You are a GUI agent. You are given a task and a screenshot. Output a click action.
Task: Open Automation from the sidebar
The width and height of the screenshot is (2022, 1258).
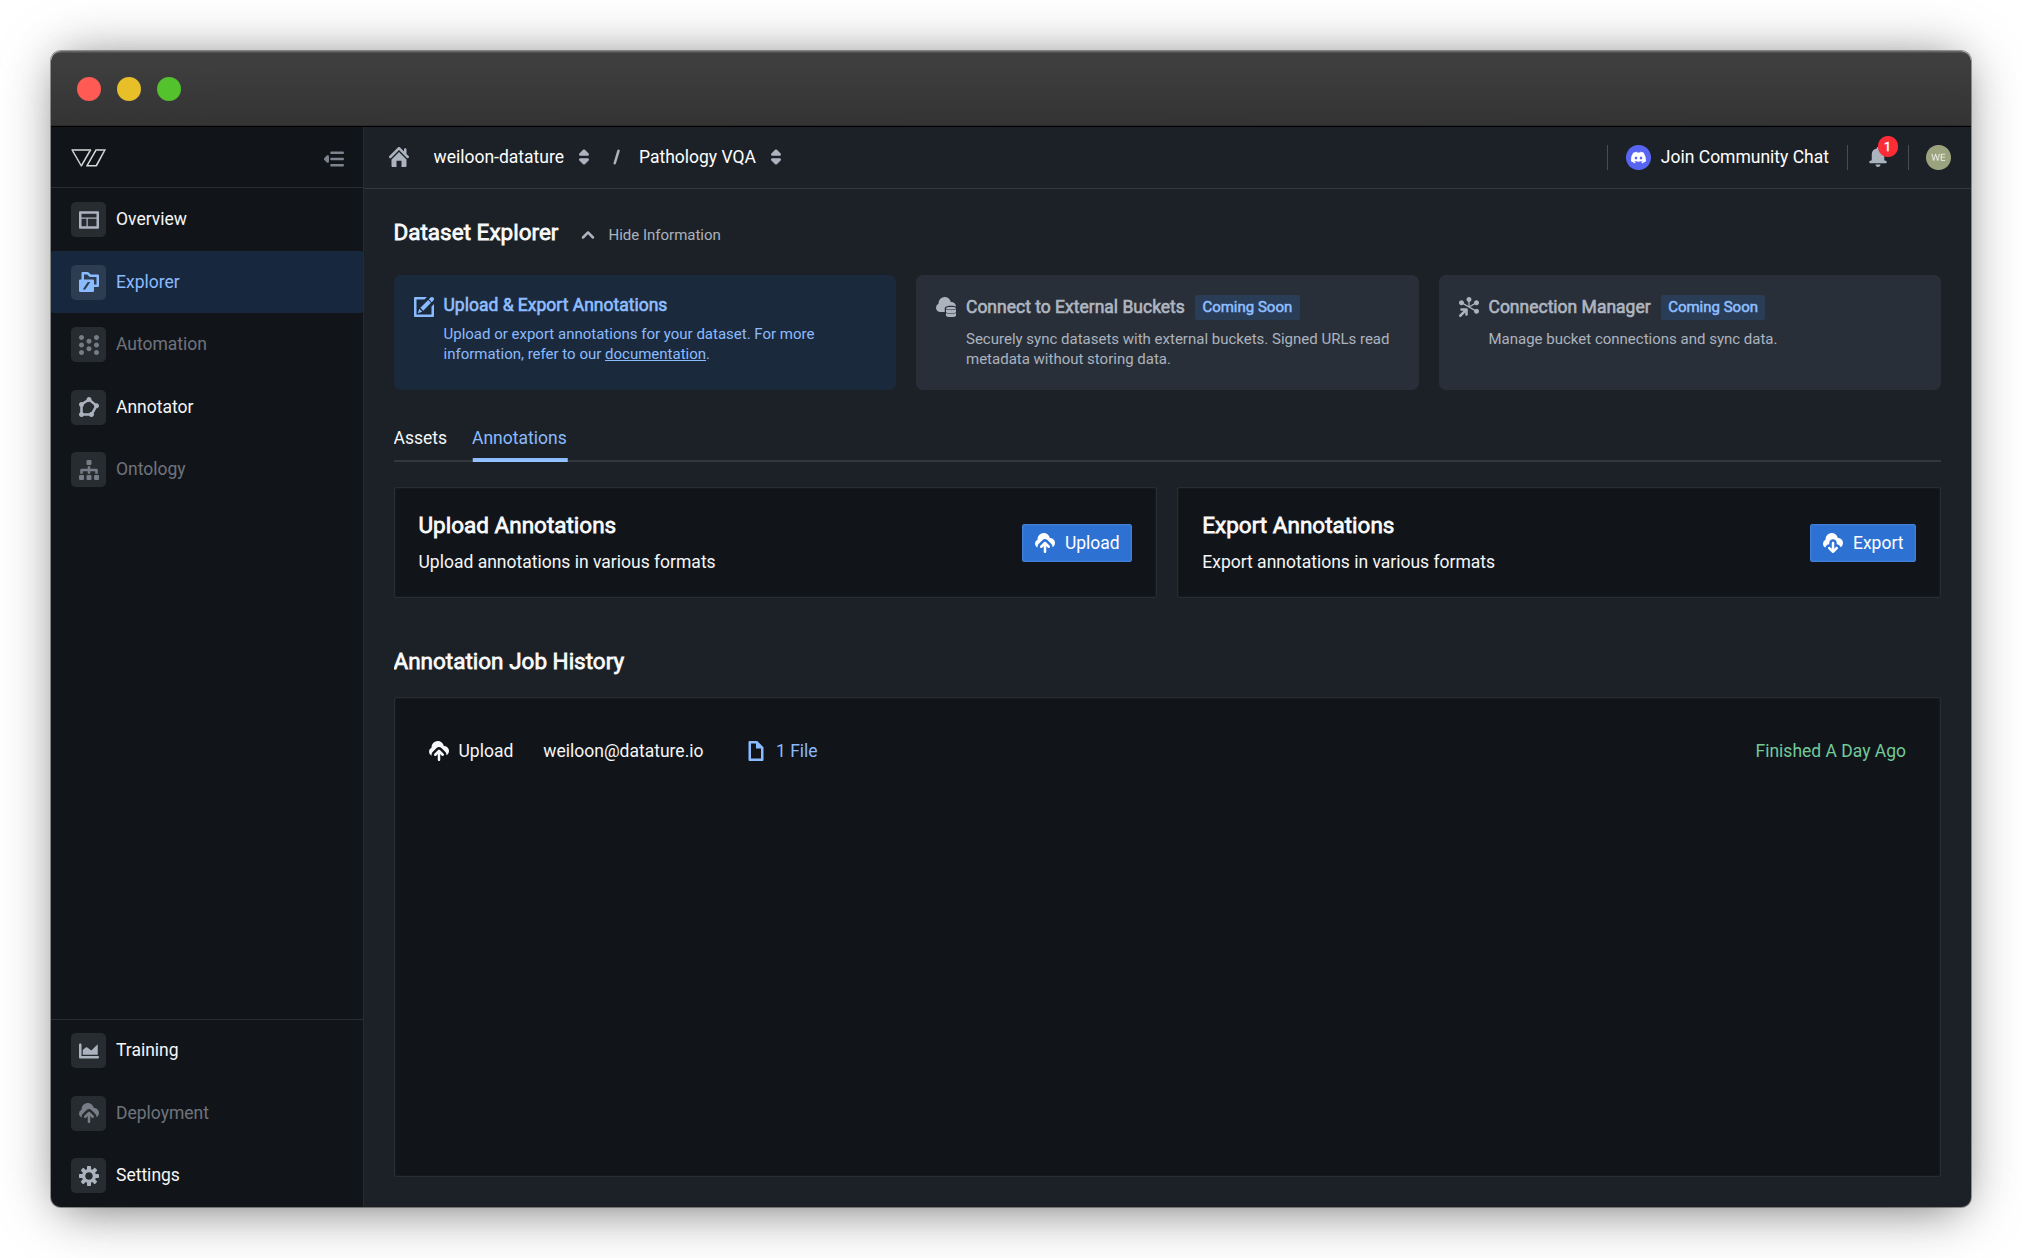pos(161,343)
